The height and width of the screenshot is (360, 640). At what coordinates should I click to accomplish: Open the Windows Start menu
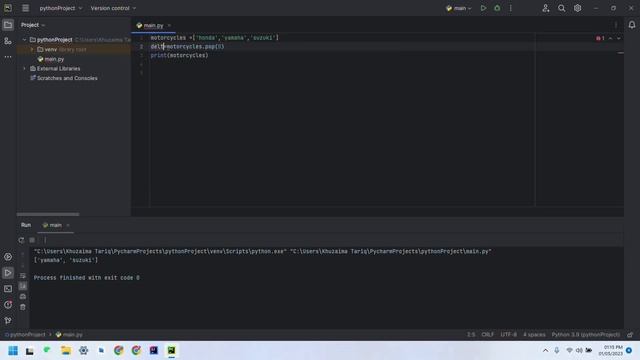pos(13,351)
